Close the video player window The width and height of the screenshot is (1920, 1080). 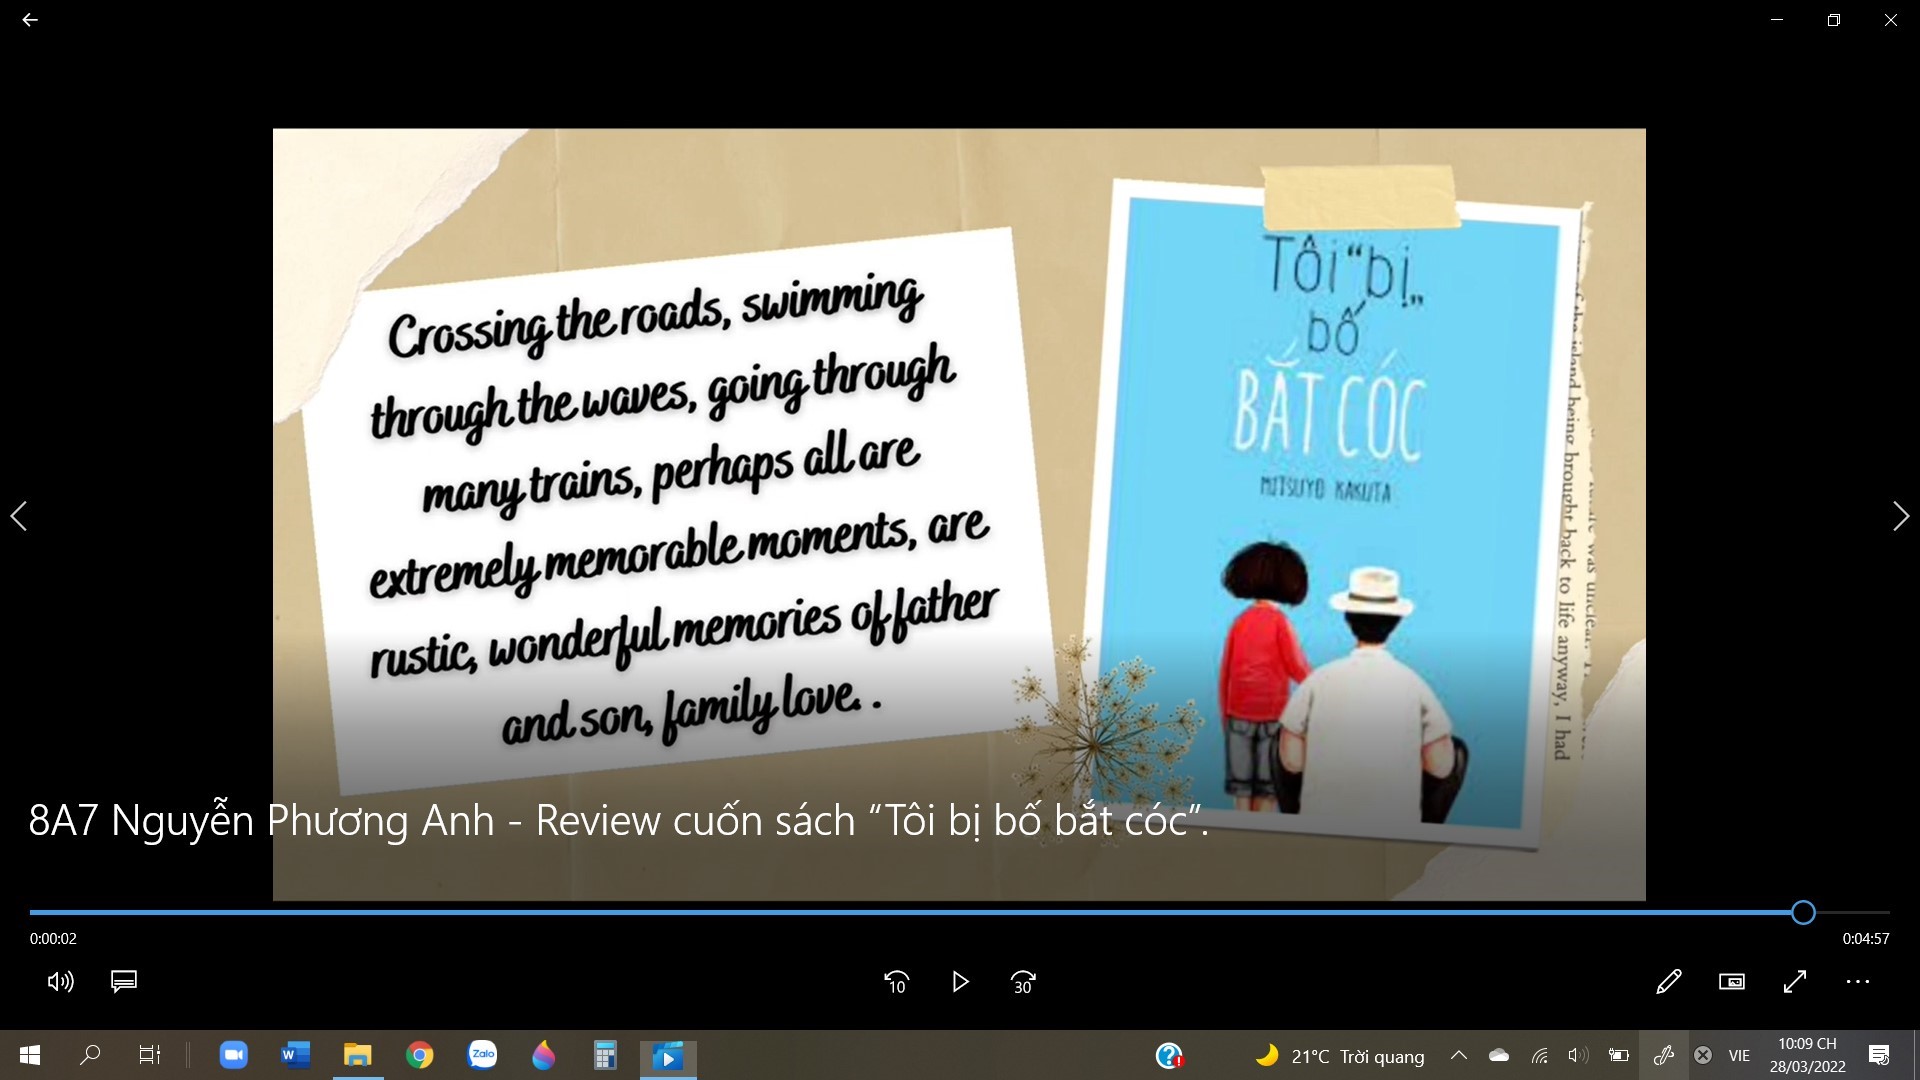pyautogui.click(x=1891, y=20)
